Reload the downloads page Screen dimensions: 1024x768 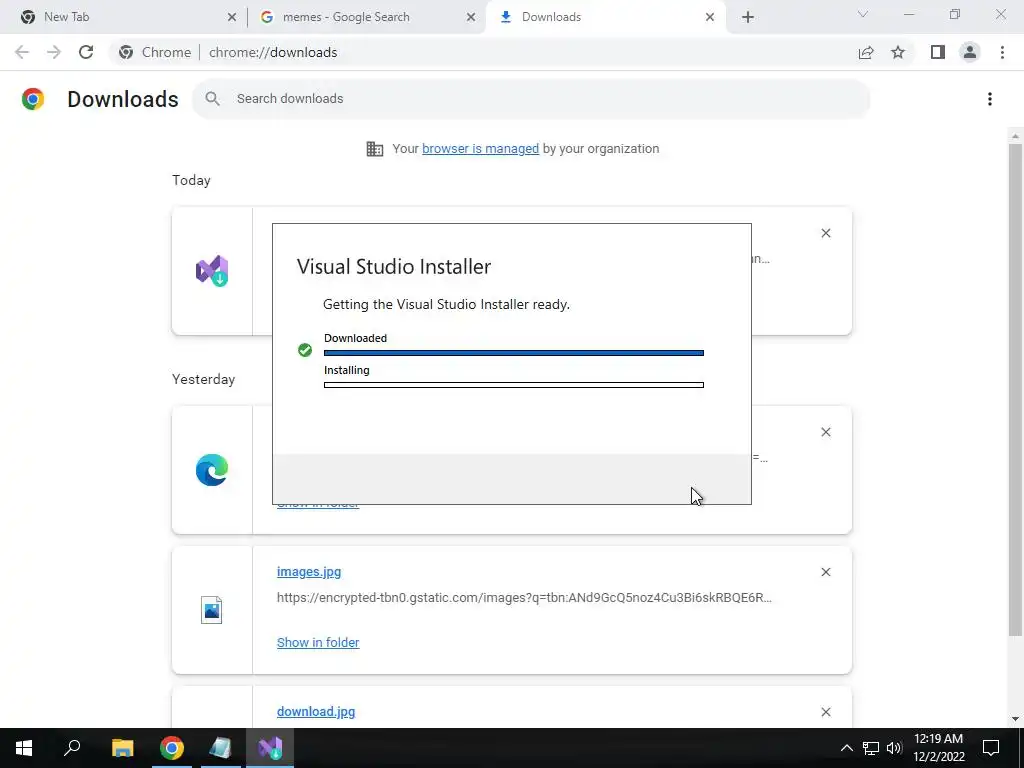(86, 52)
